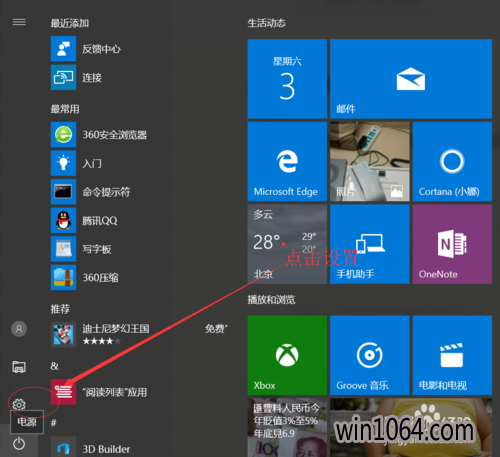The width and height of the screenshot is (500, 457).
Task: Launch the Microsoft Edge tile
Action: pos(287,161)
